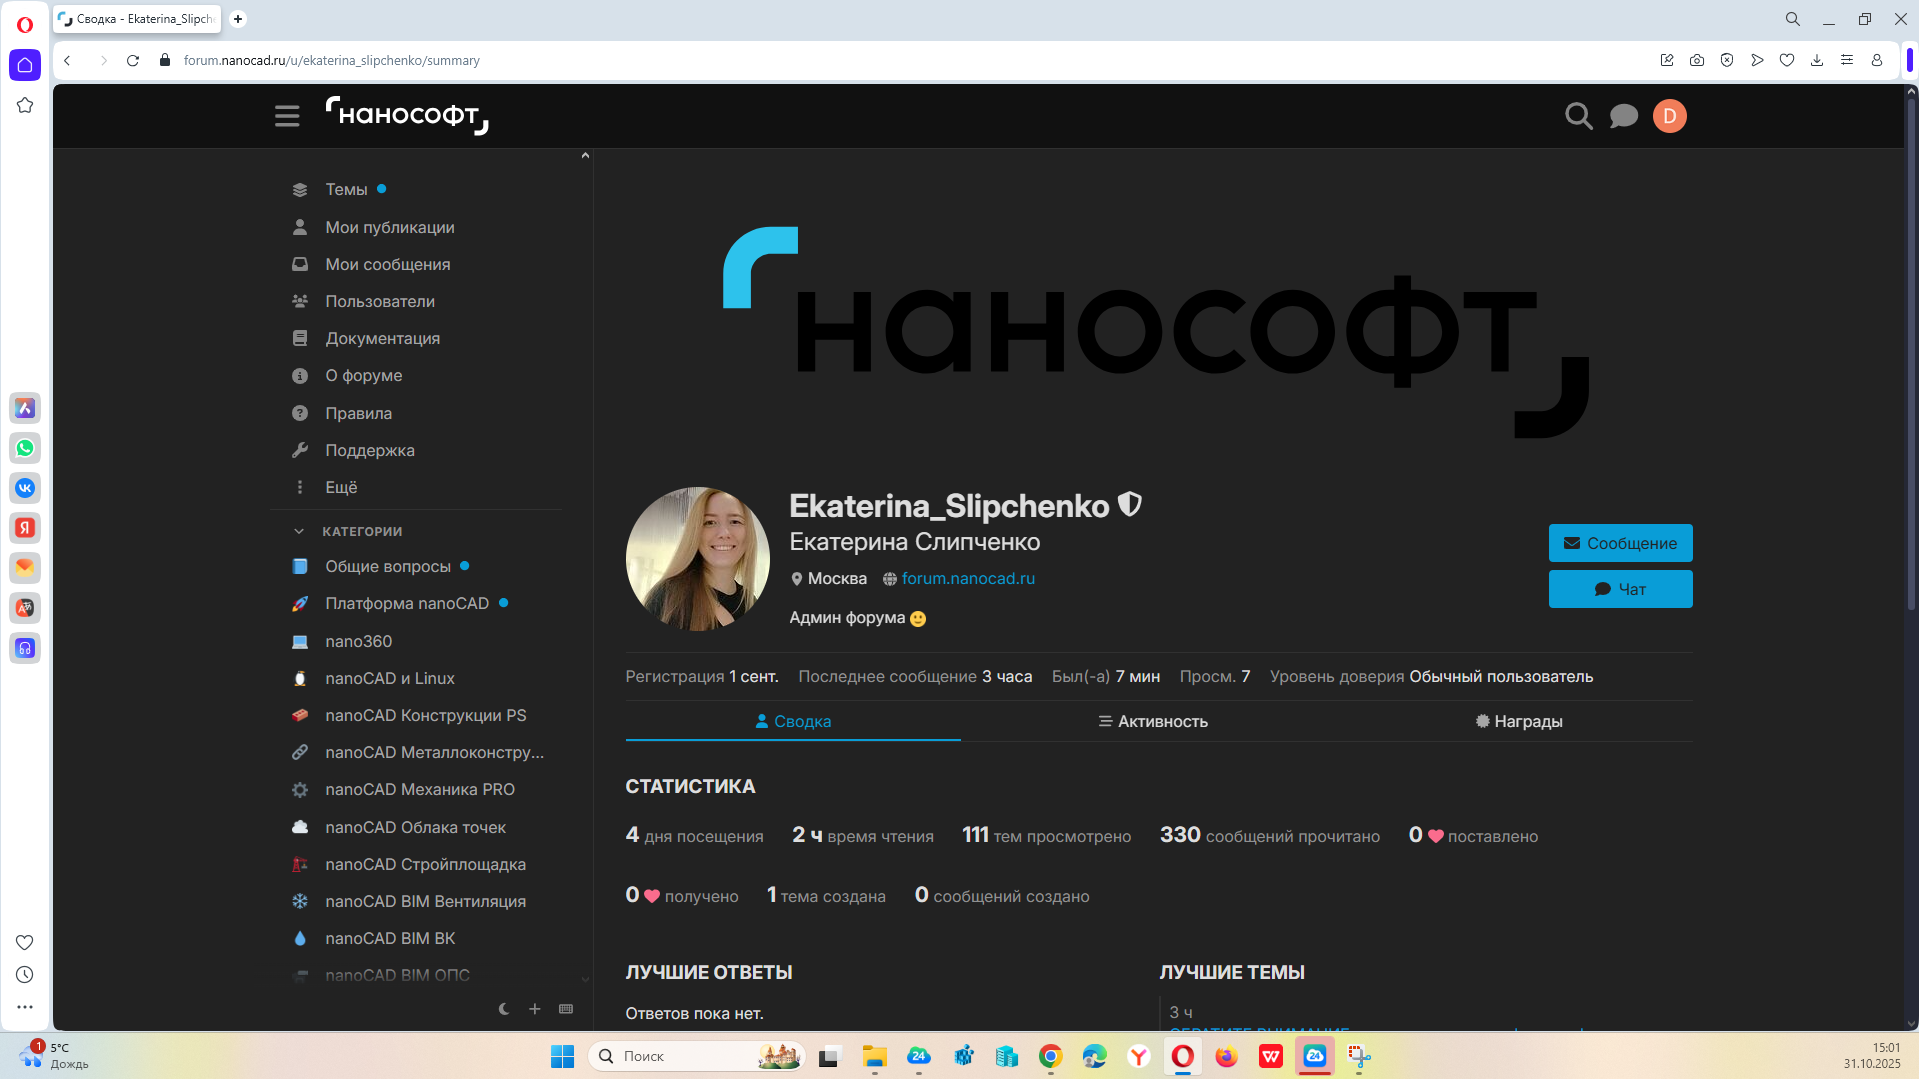Toggle dark mode moon icon in sidebar
This screenshot has width=1919, height=1079.
click(x=504, y=1009)
